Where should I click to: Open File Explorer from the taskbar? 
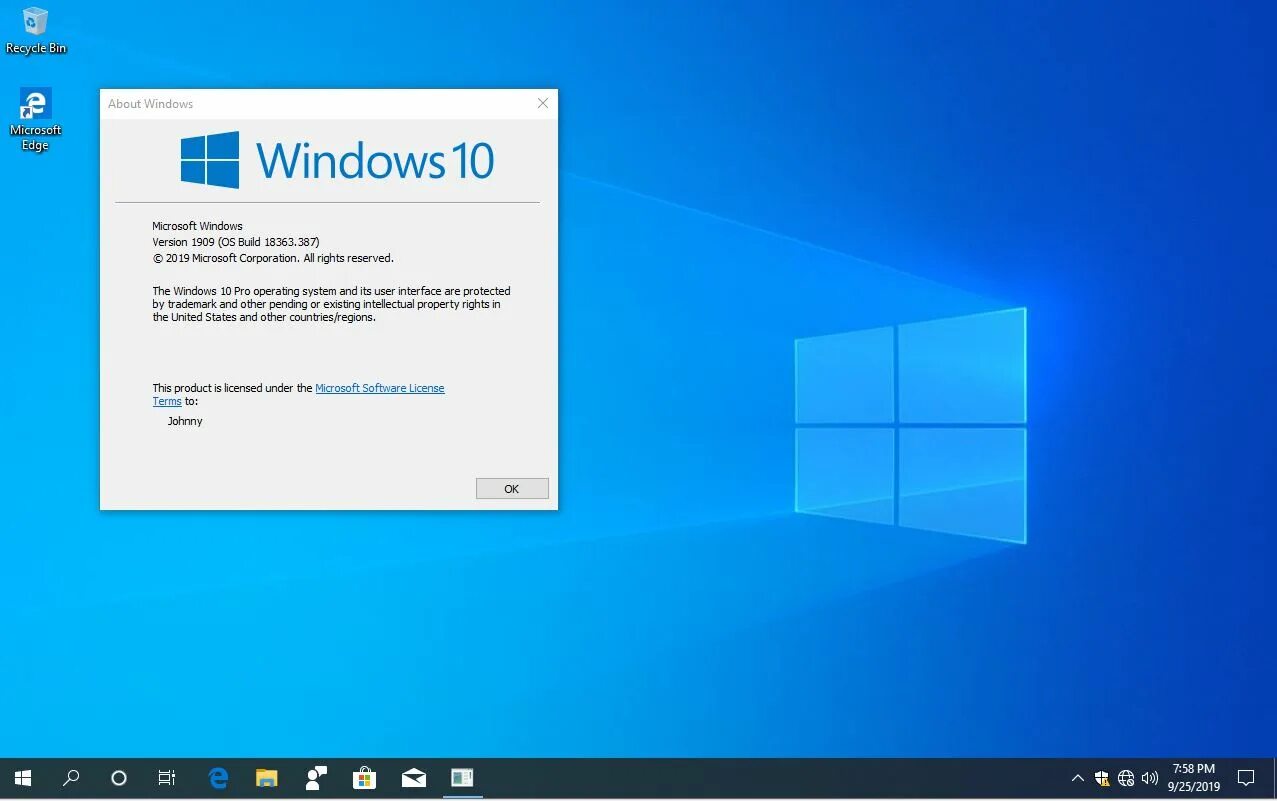[x=267, y=778]
